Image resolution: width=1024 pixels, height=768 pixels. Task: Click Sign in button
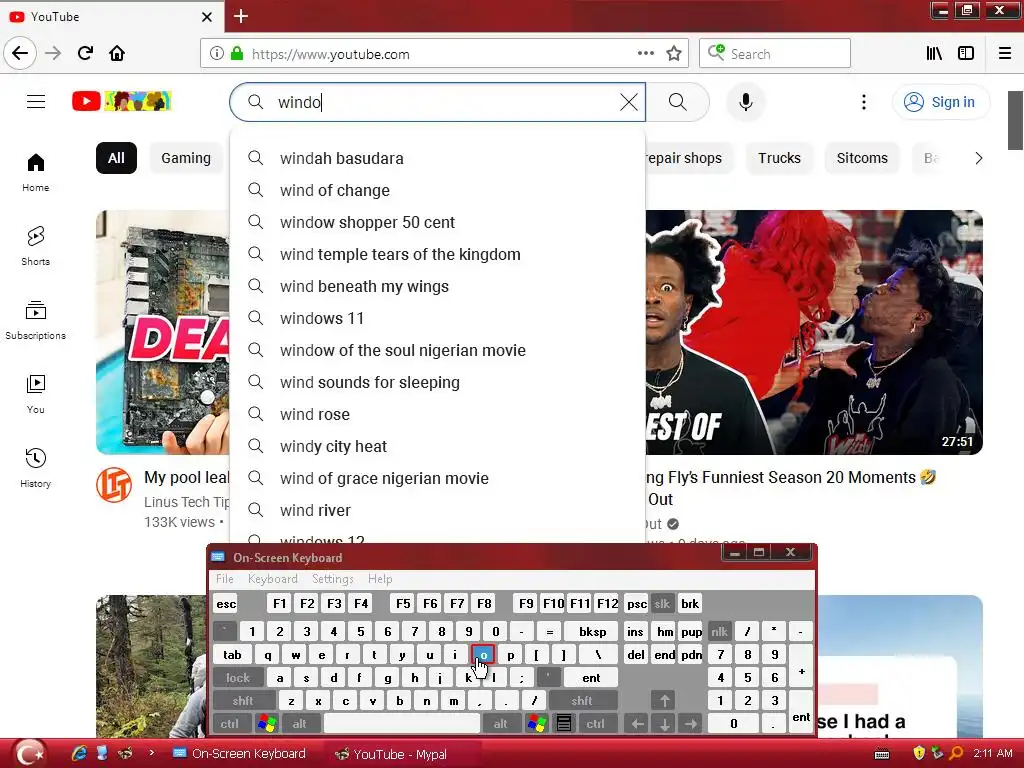coord(941,102)
